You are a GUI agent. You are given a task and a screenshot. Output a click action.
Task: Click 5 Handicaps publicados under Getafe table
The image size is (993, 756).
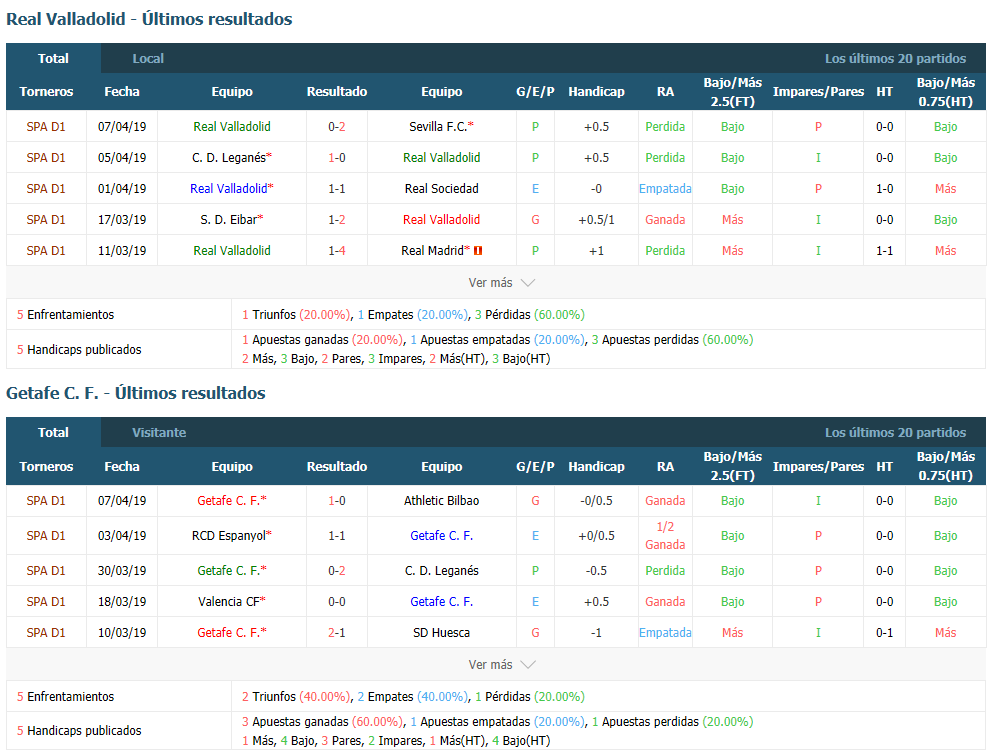click(79, 731)
